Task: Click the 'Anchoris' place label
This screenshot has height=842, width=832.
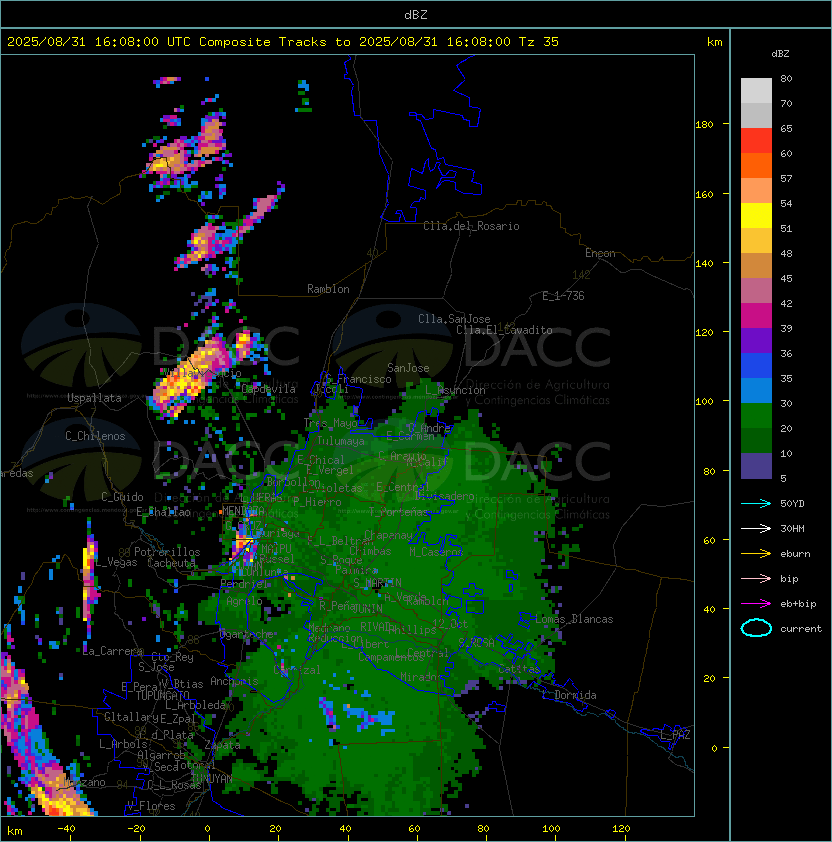Action: [x=234, y=681]
